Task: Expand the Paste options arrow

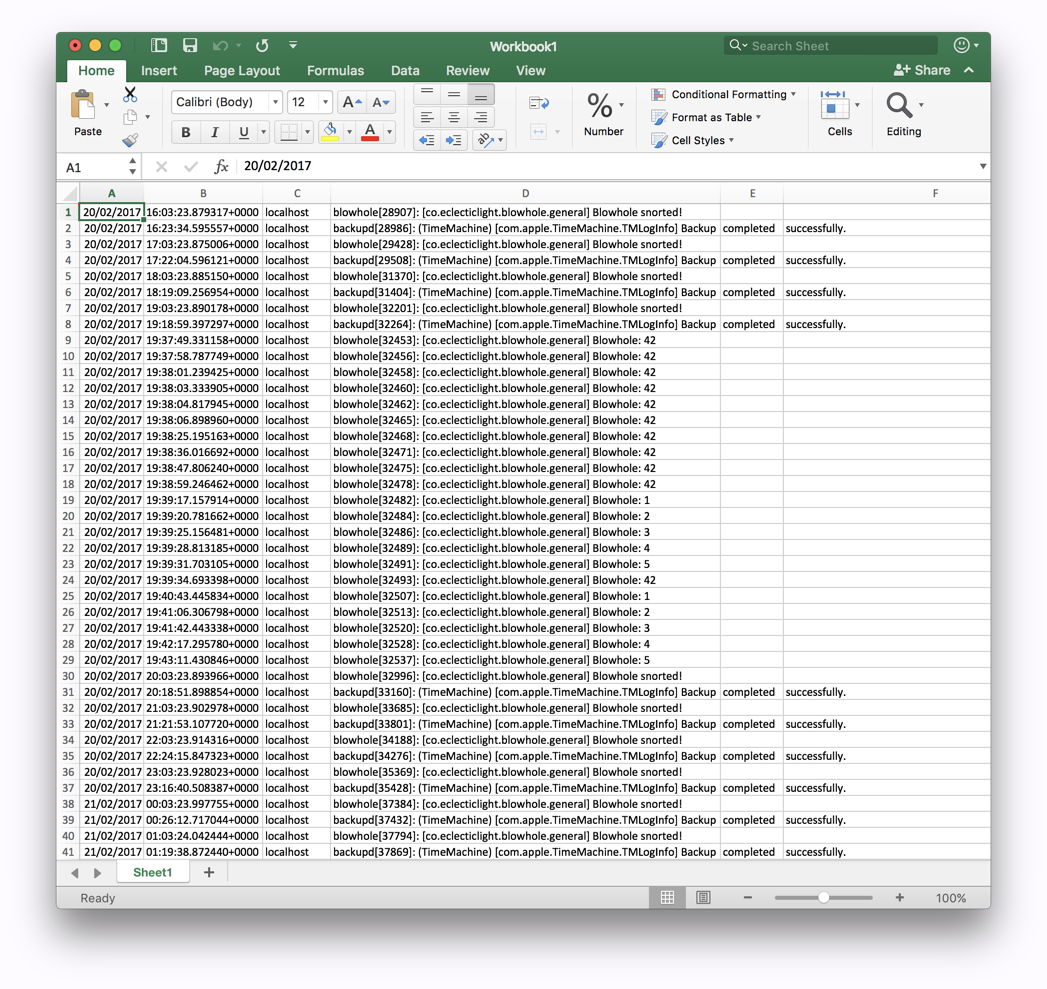Action: point(107,105)
